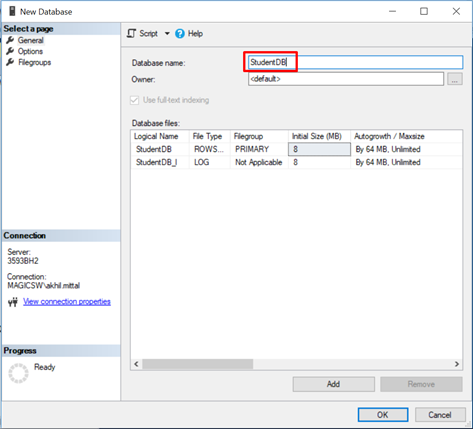Select the General page wrench icon

[x=10, y=40]
